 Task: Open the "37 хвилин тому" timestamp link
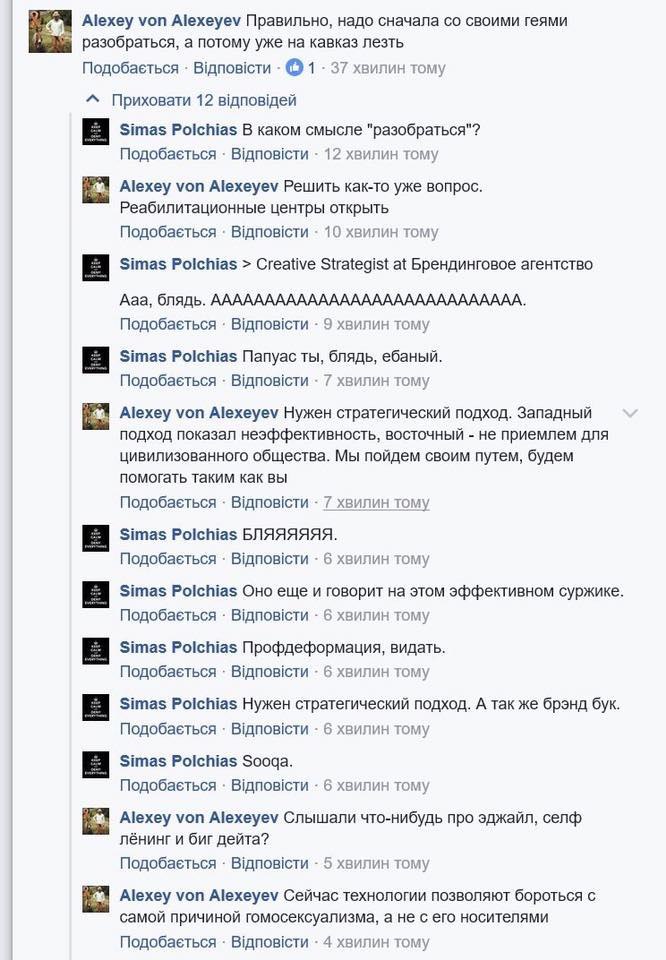(x=387, y=68)
